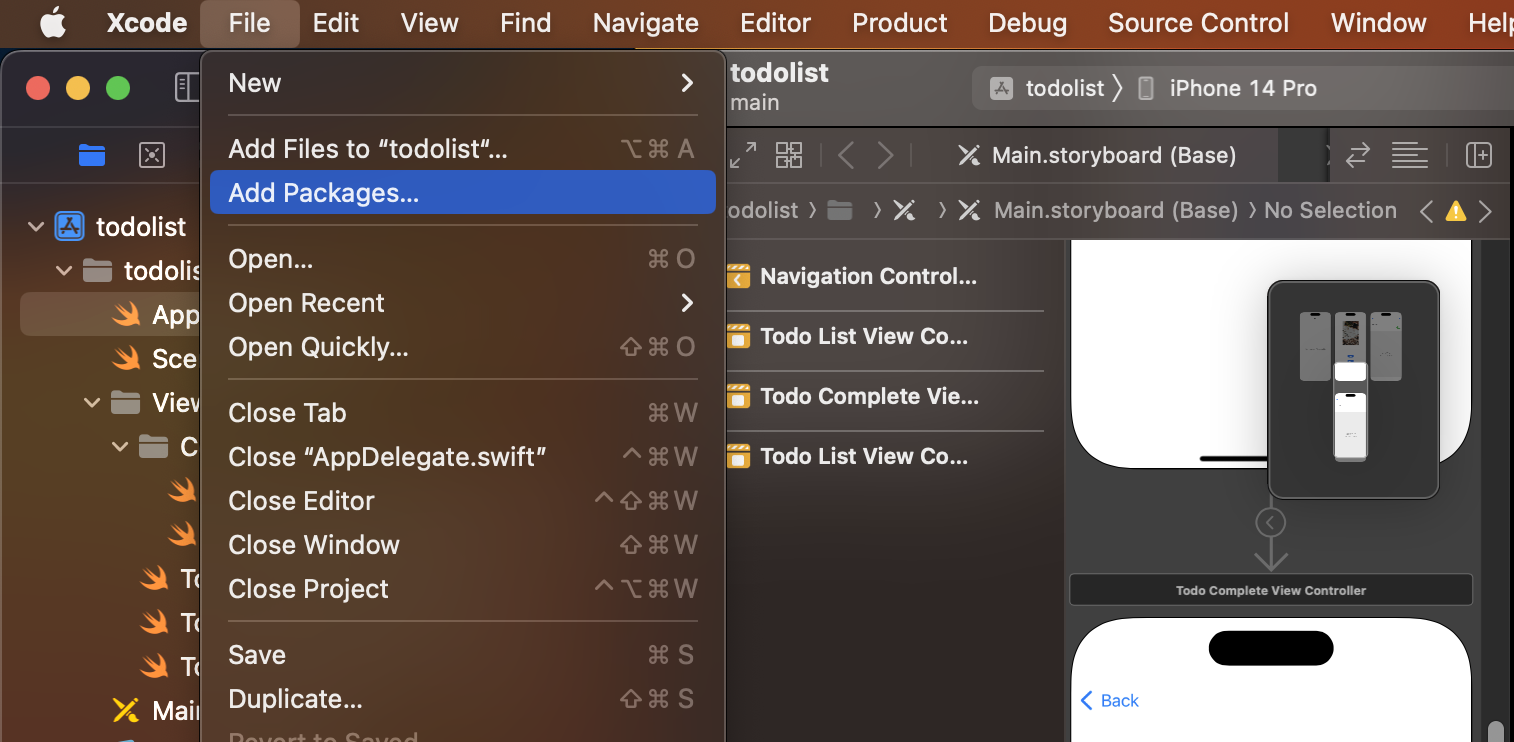Viewport: 1514px width, 742px height.
Task: Open the Debug menu
Action: click(1028, 23)
